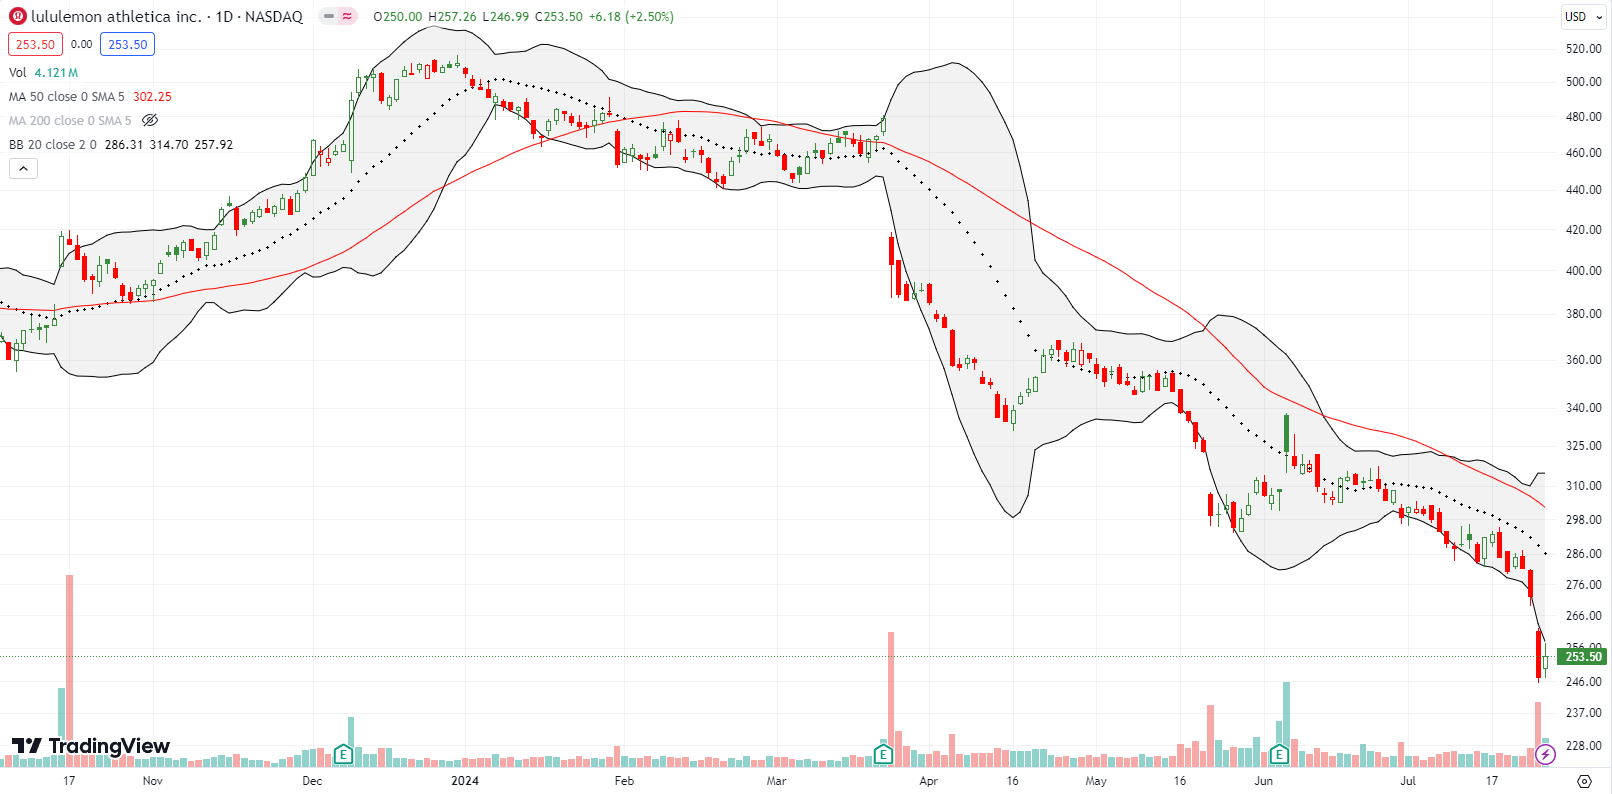The image size is (1612, 794).
Task: Click the purple lightning event marker
Action: click(x=1546, y=754)
